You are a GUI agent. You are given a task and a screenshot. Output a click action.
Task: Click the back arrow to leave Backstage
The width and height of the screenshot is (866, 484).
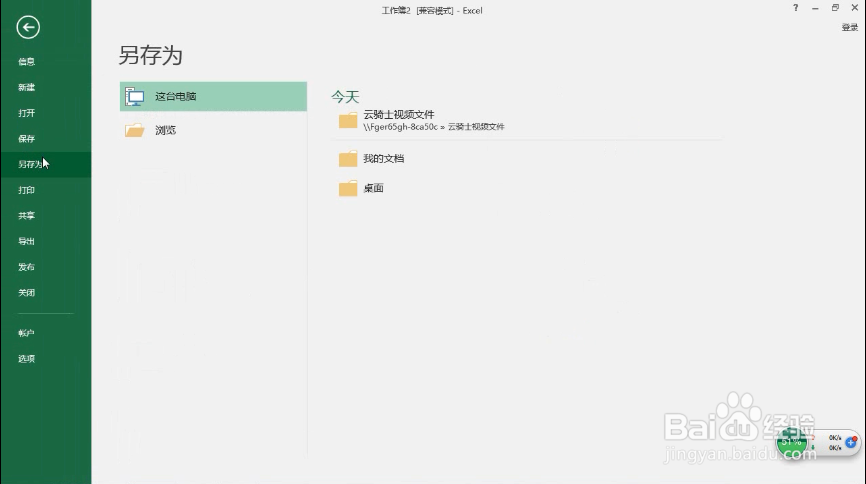28,27
